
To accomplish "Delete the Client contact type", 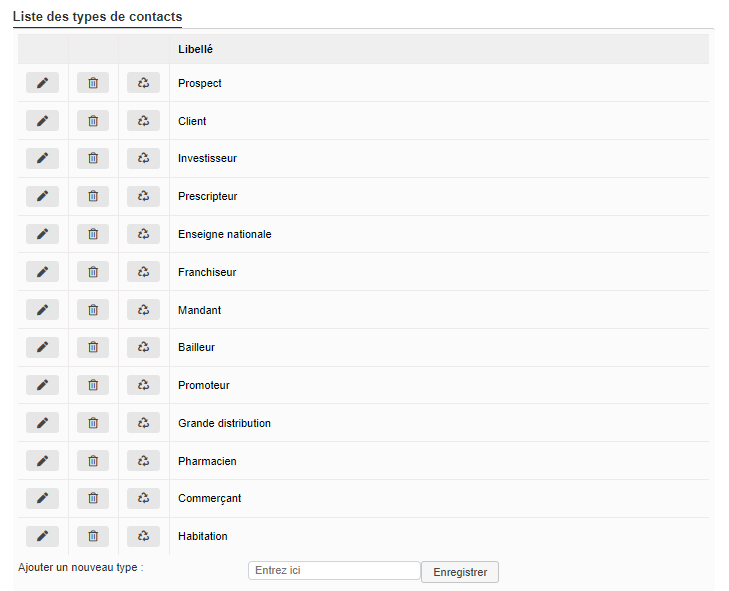I will tap(93, 121).
